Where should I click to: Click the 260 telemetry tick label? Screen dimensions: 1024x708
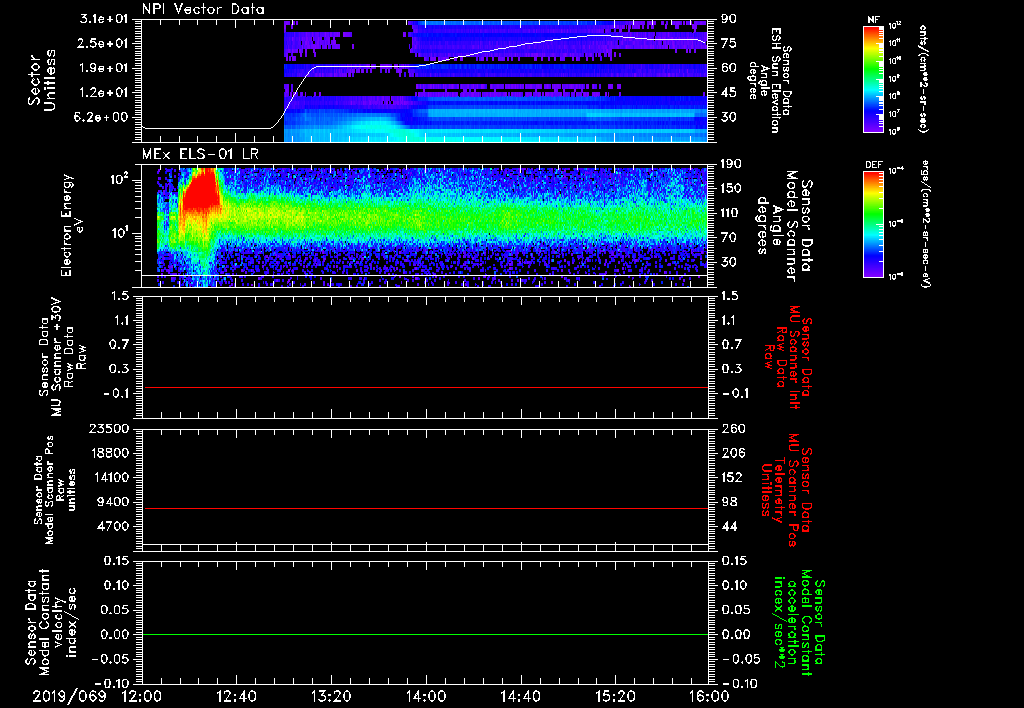(x=731, y=429)
